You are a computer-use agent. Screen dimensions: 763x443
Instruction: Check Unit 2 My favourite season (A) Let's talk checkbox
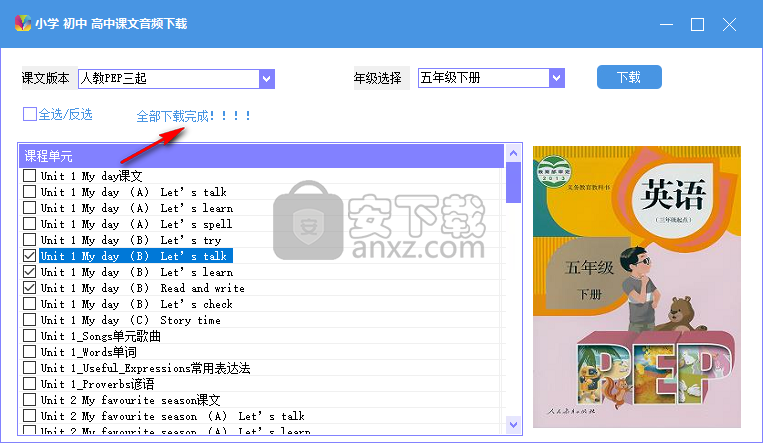tap(30, 416)
